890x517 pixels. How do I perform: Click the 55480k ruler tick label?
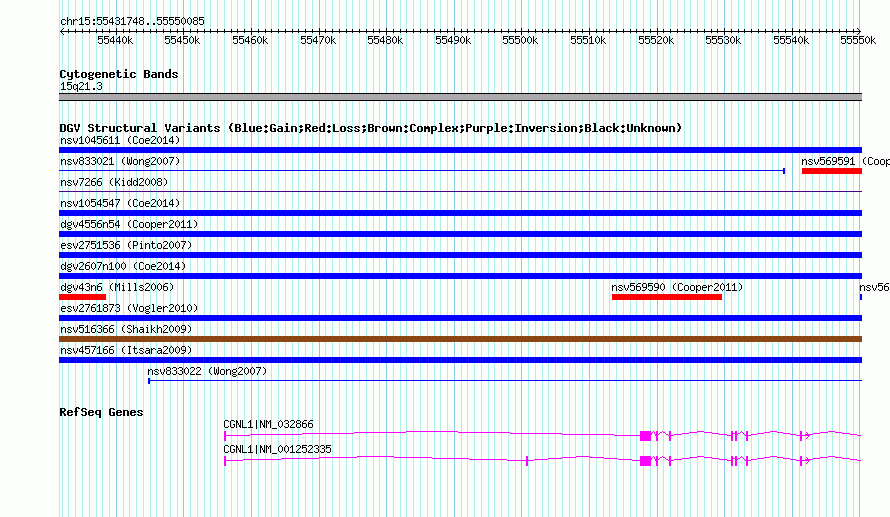point(385,40)
